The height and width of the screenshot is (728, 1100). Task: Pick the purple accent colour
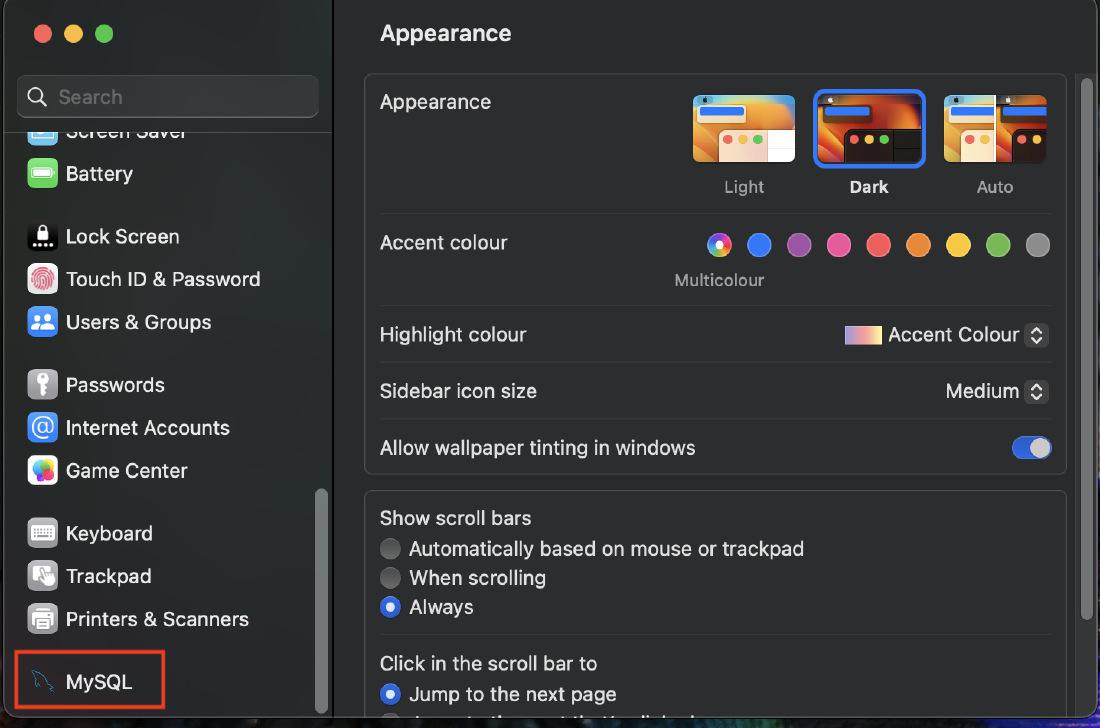pyautogui.click(x=799, y=244)
